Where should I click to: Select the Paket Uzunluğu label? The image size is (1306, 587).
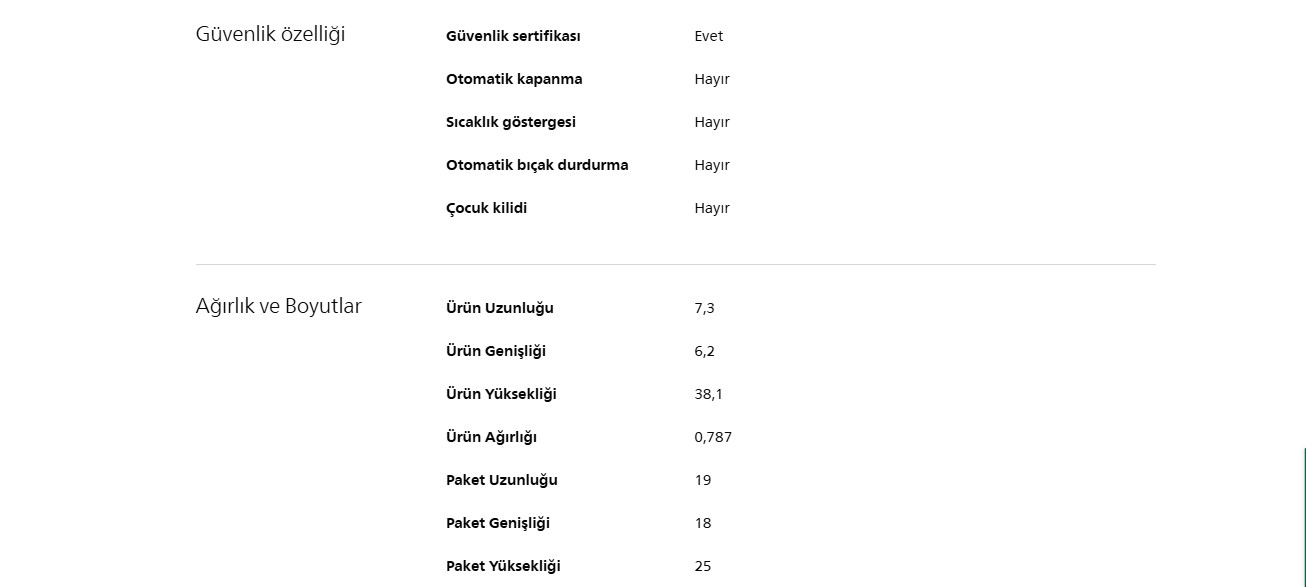(x=502, y=480)
